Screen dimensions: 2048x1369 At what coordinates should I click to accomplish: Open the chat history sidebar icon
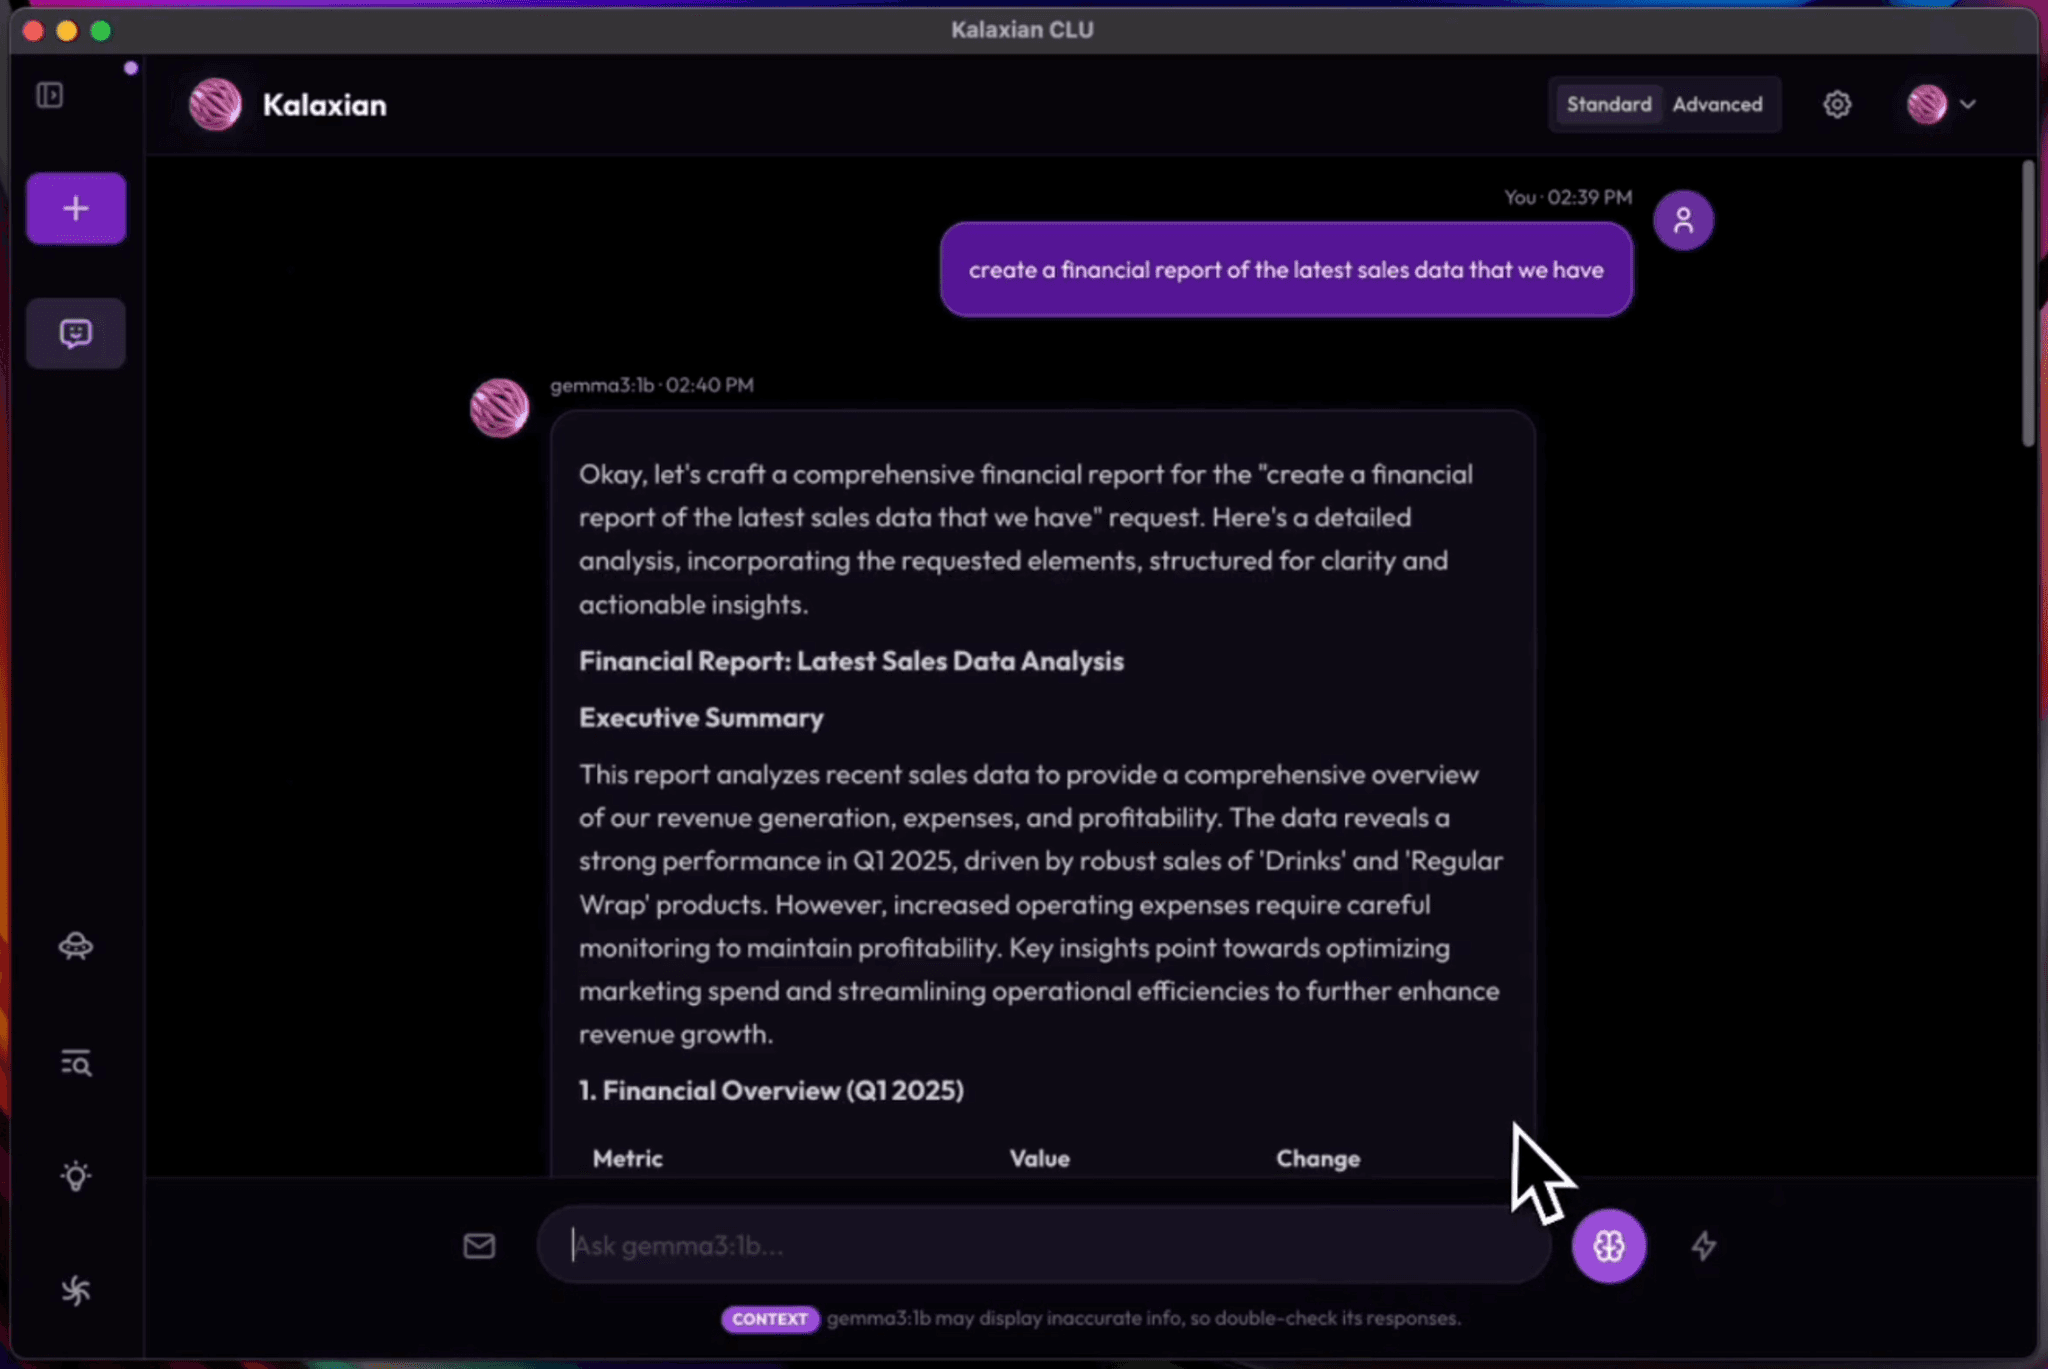coord(76,333)
